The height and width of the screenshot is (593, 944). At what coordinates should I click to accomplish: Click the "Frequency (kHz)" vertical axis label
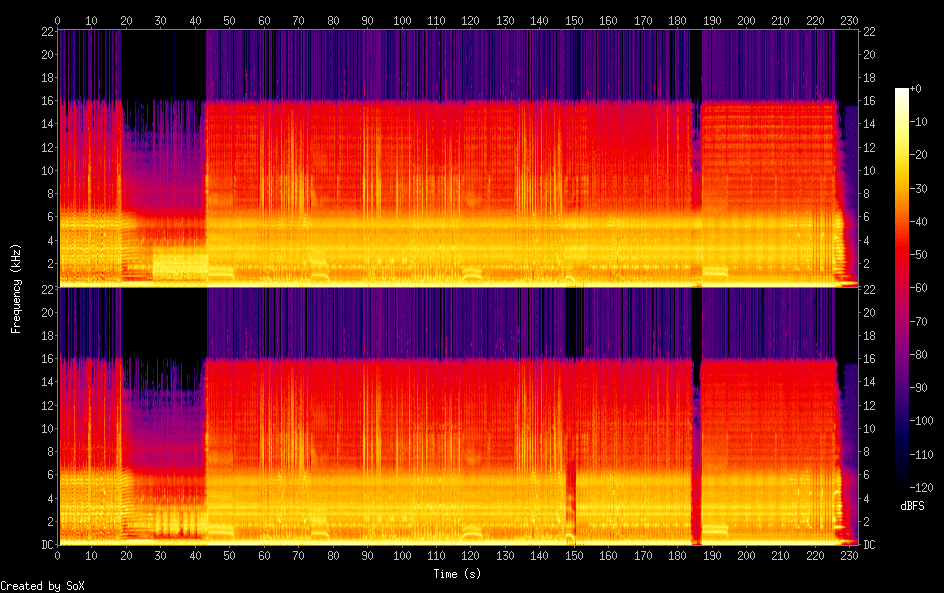pos(16,288)
